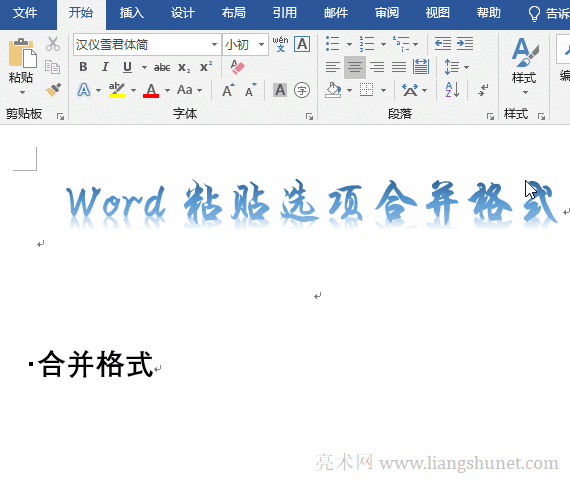Click the enclosed character (字) icon
This screenshot has width=570, height=480.
click(x=302, y=90)
